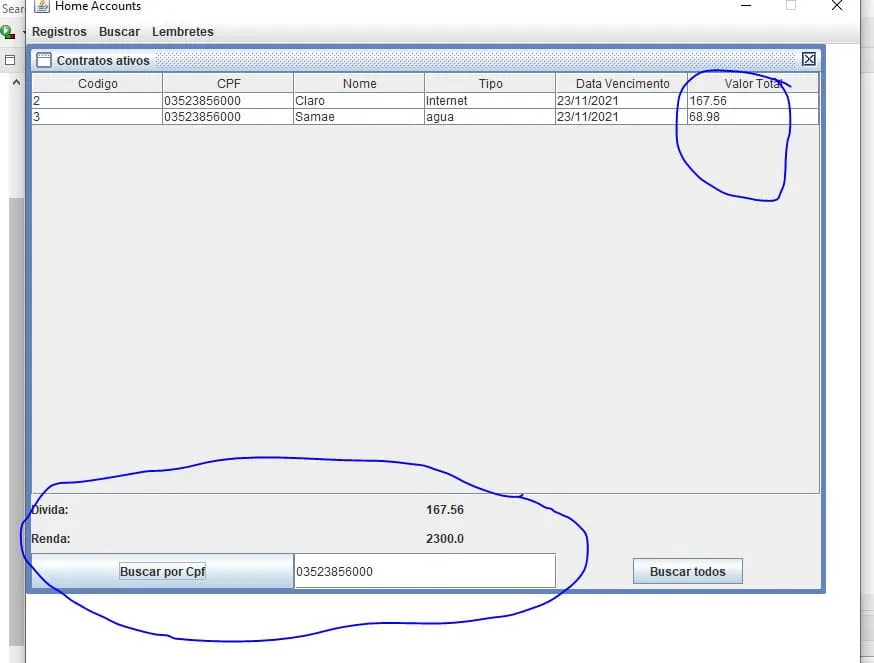Collapse the up chevron in background window

[16, 83]
